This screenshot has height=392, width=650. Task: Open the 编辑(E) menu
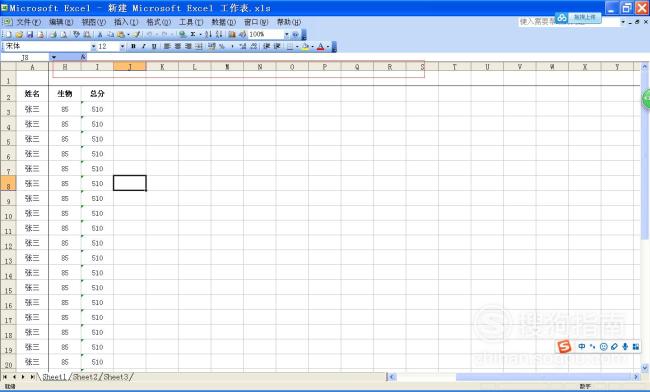point(61,22)
